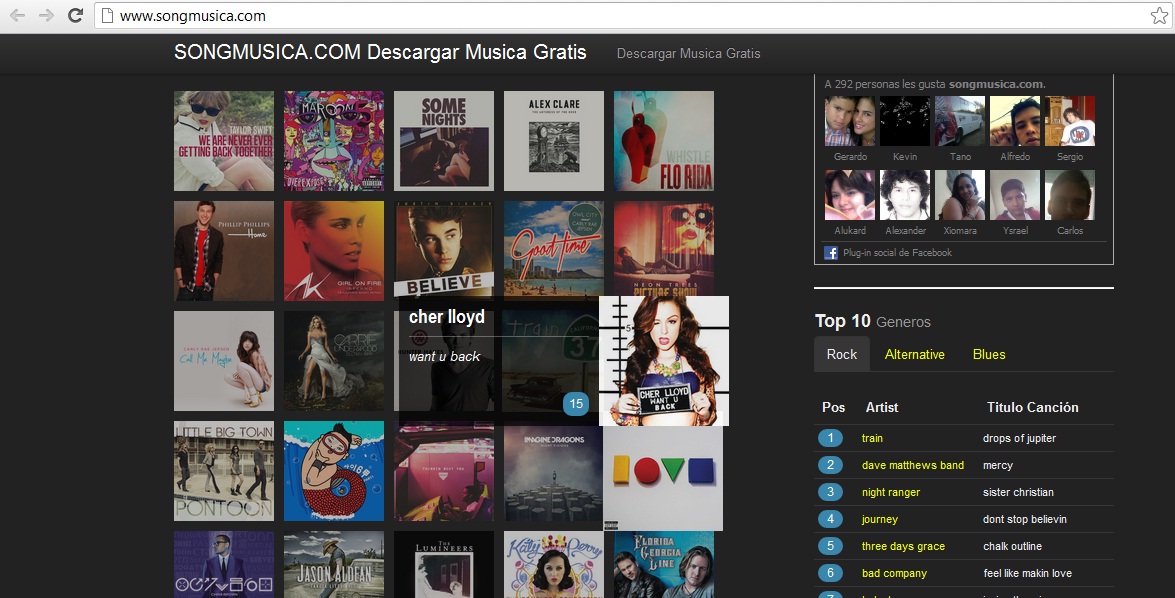Screen dimensions: 1175x598
Task: Open Carly Rae Jepsen Call Me Maybe cover
Action: [x=224, y=361]
